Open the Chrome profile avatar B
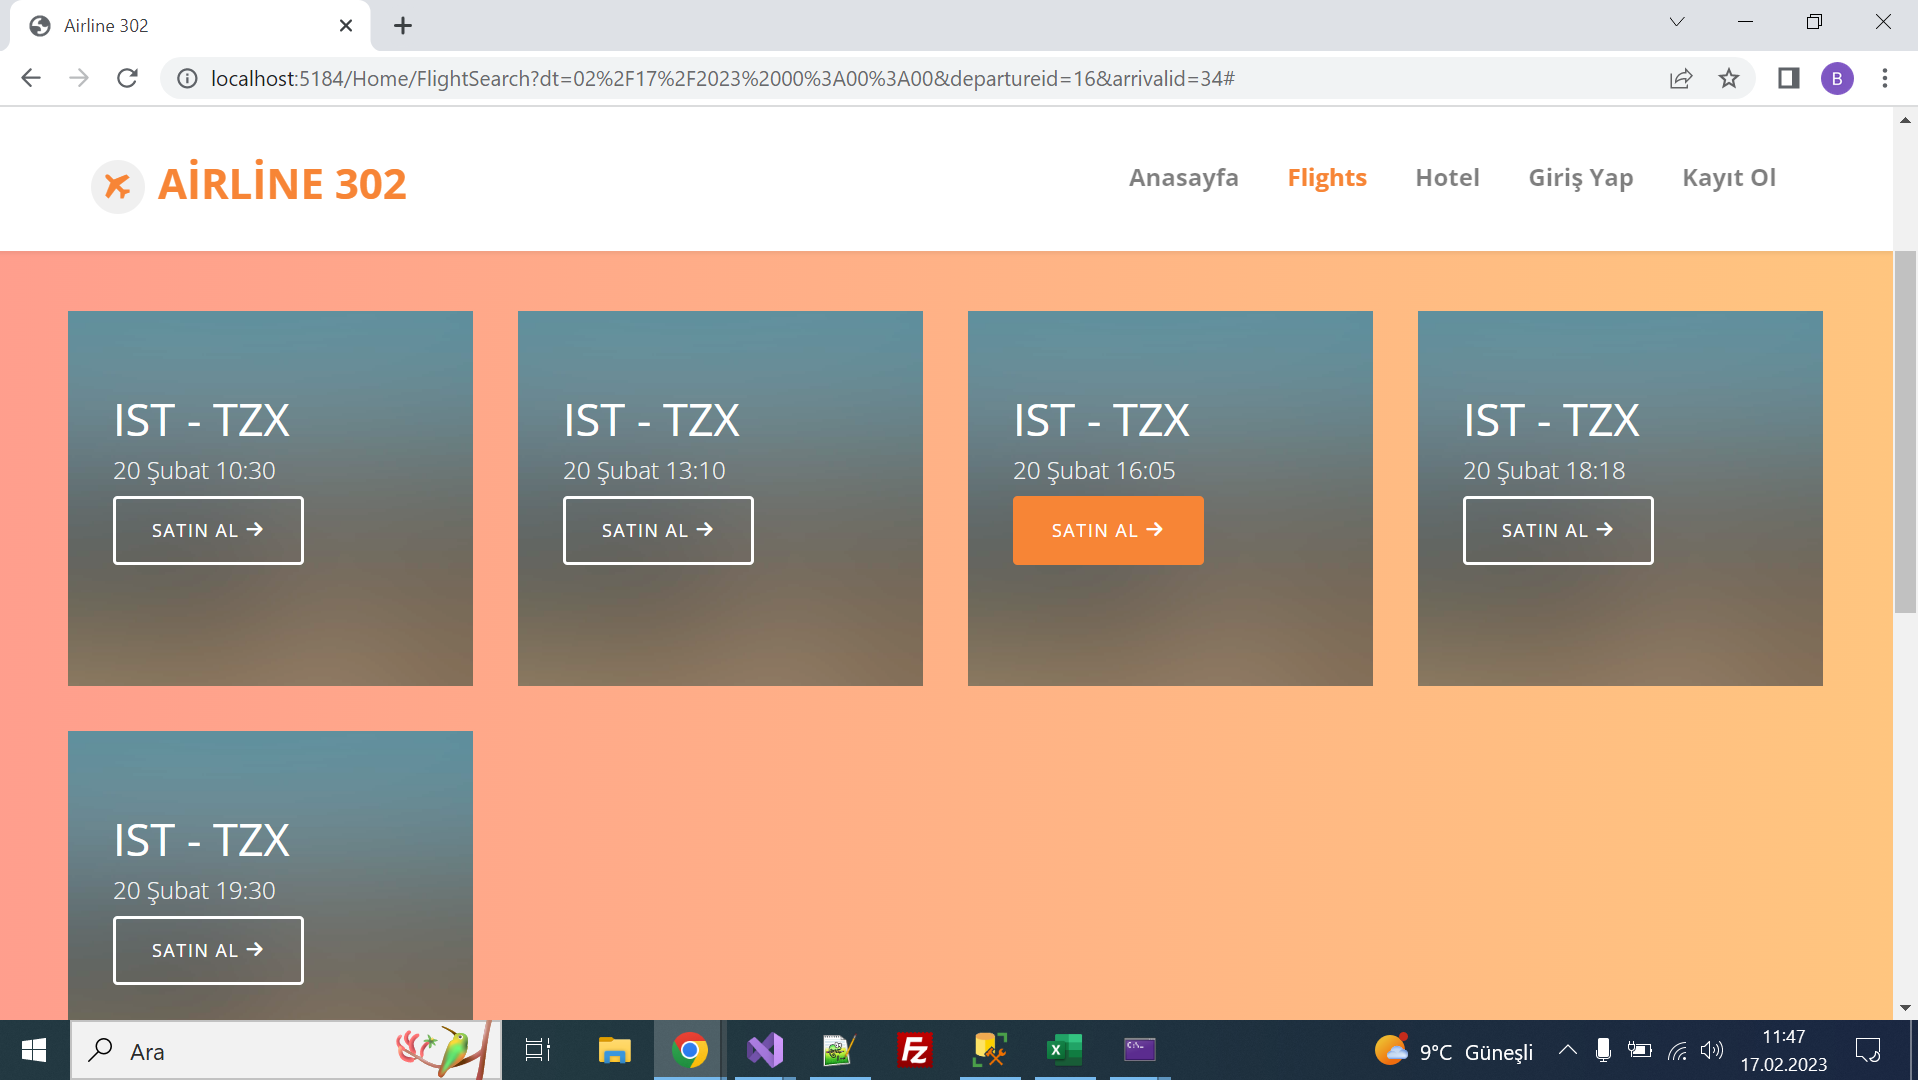 1838,78
